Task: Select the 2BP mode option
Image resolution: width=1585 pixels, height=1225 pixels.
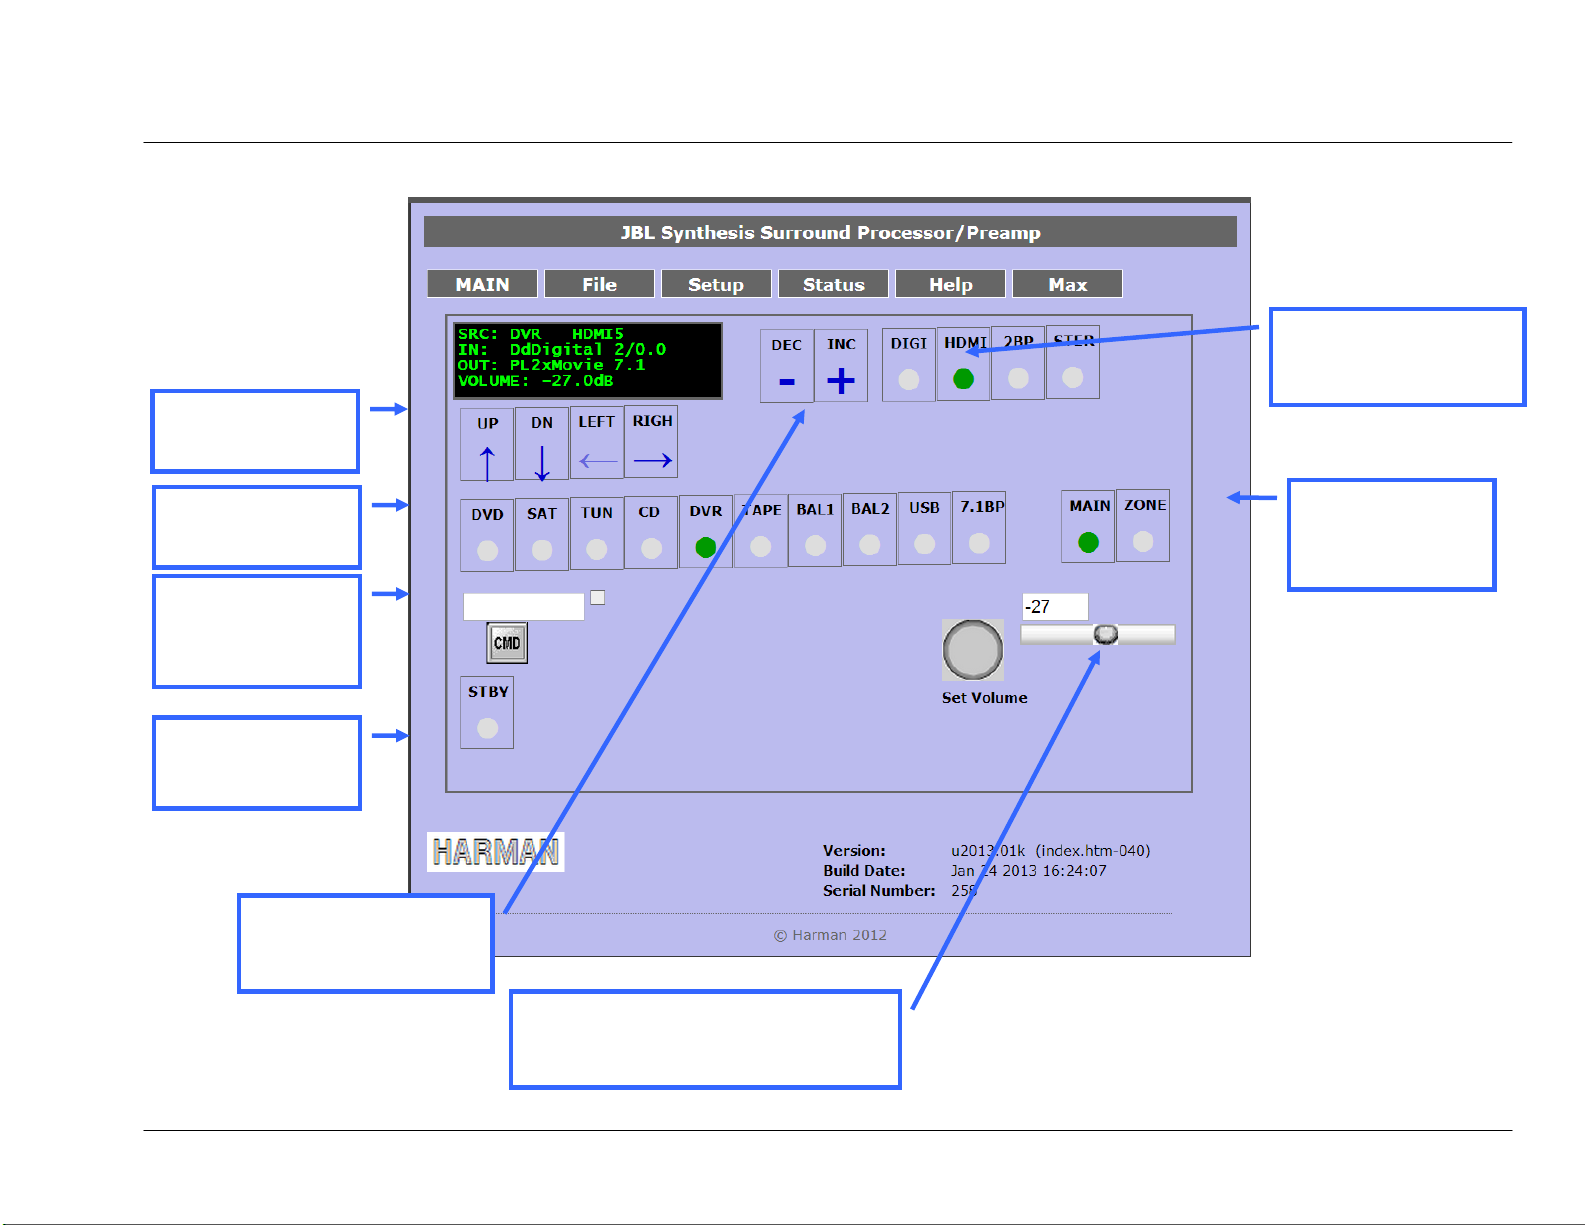Action: [1018, 363]
